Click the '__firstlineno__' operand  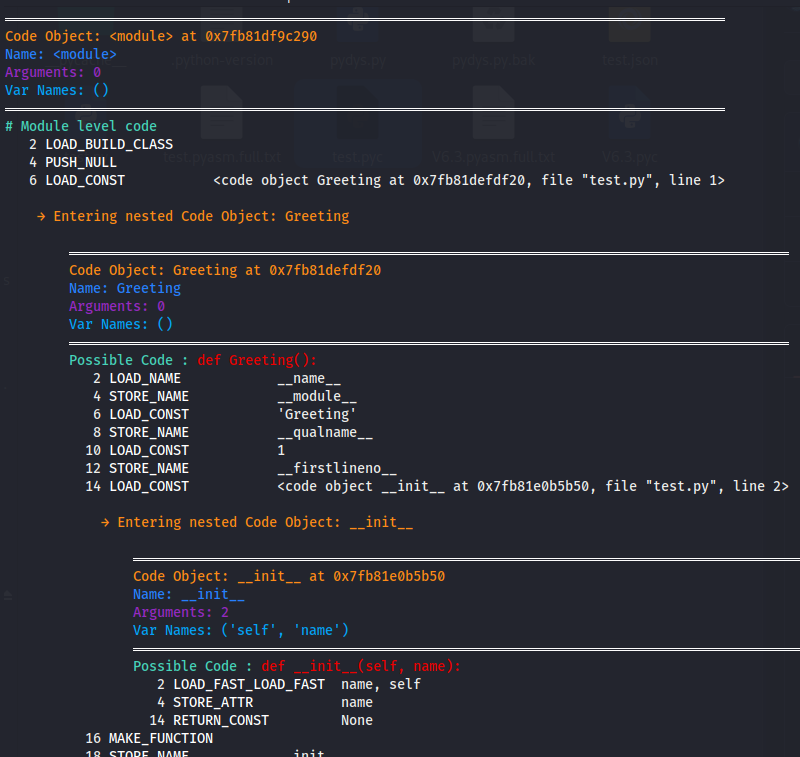click(337, 468)
